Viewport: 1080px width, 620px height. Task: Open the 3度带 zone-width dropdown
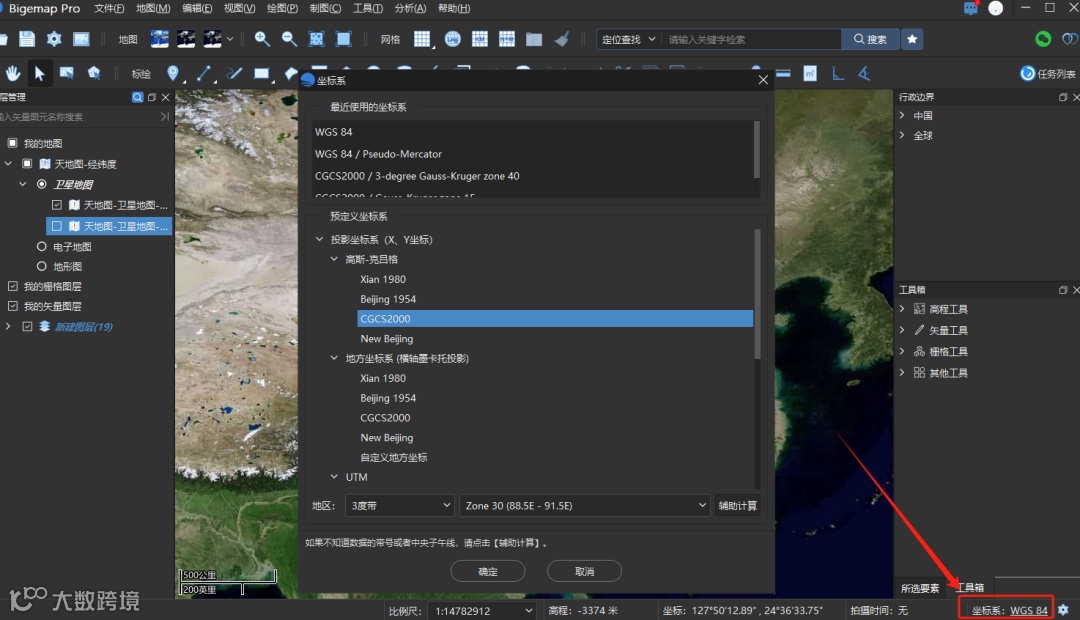coord(399,506)
